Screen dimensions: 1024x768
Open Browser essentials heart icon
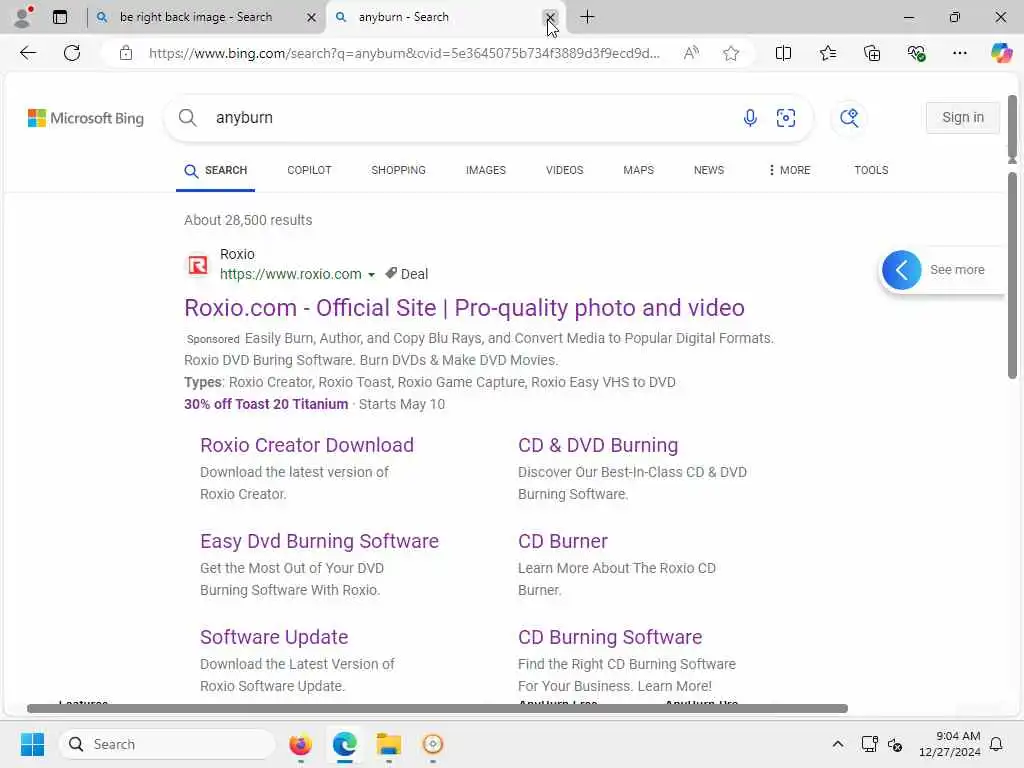click(916, 53)
